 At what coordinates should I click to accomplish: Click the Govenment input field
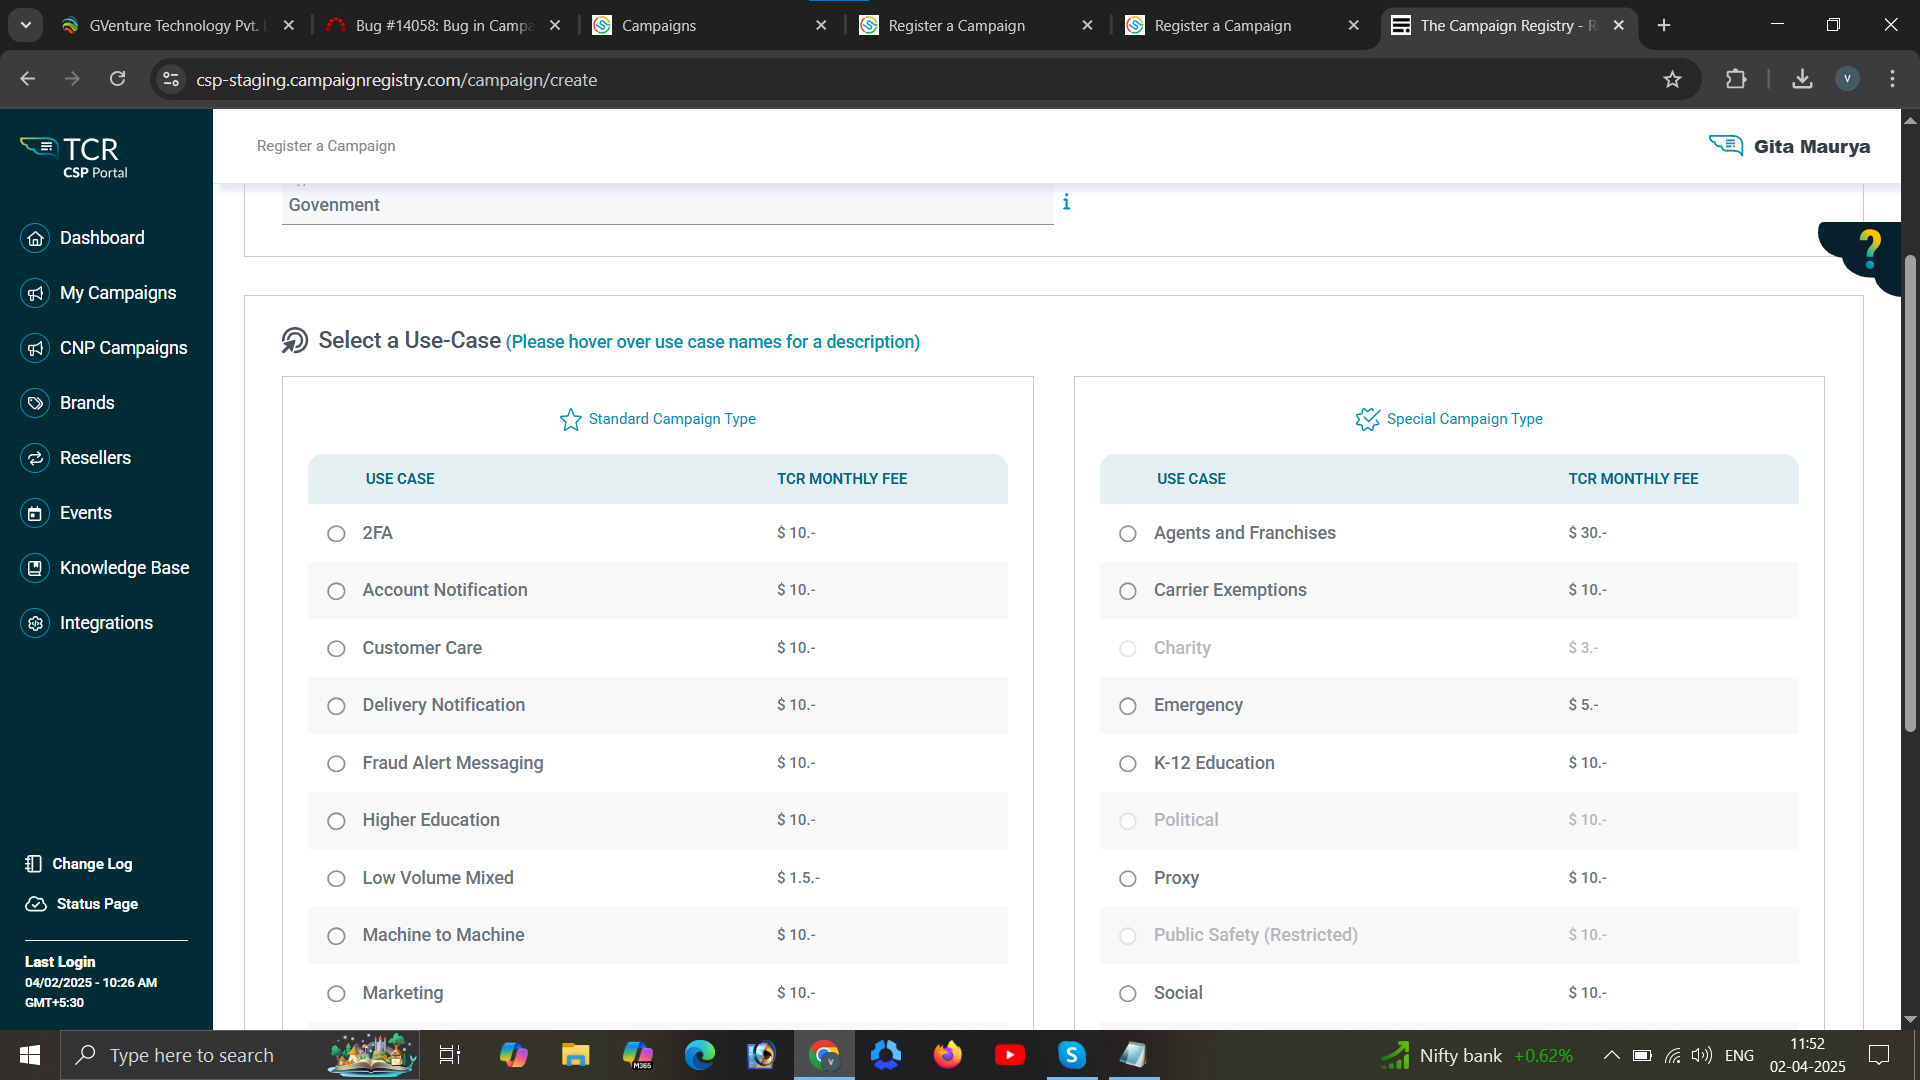(x=667, y=205)
